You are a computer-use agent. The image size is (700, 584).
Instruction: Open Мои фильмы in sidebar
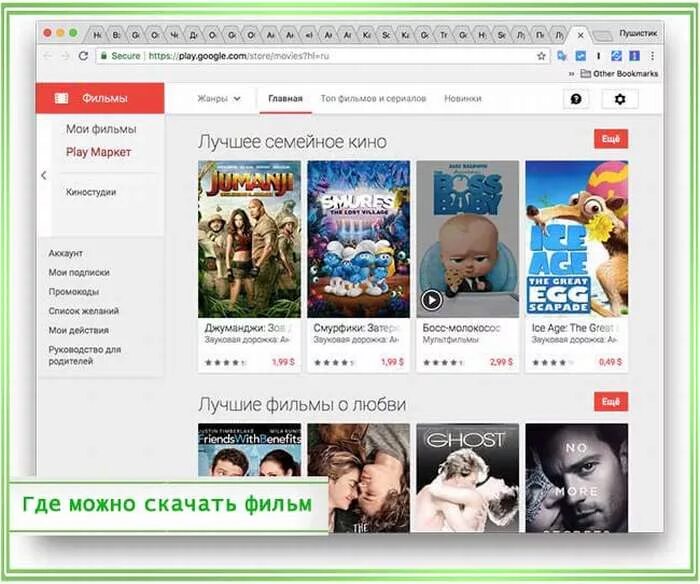(x=101, y=129)
